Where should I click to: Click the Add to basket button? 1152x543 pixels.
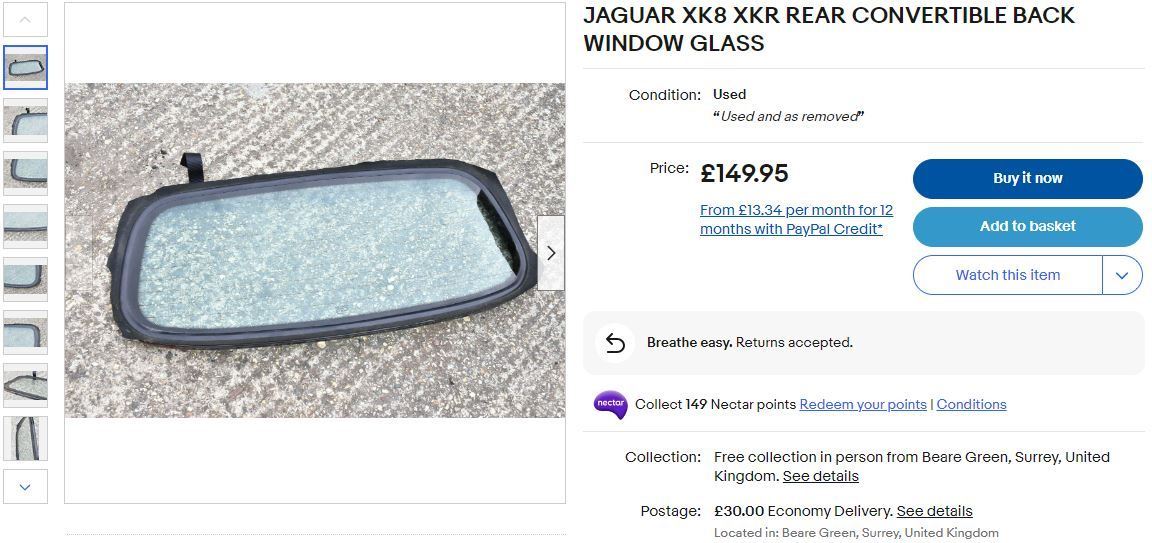click(x=1028, y=227)
